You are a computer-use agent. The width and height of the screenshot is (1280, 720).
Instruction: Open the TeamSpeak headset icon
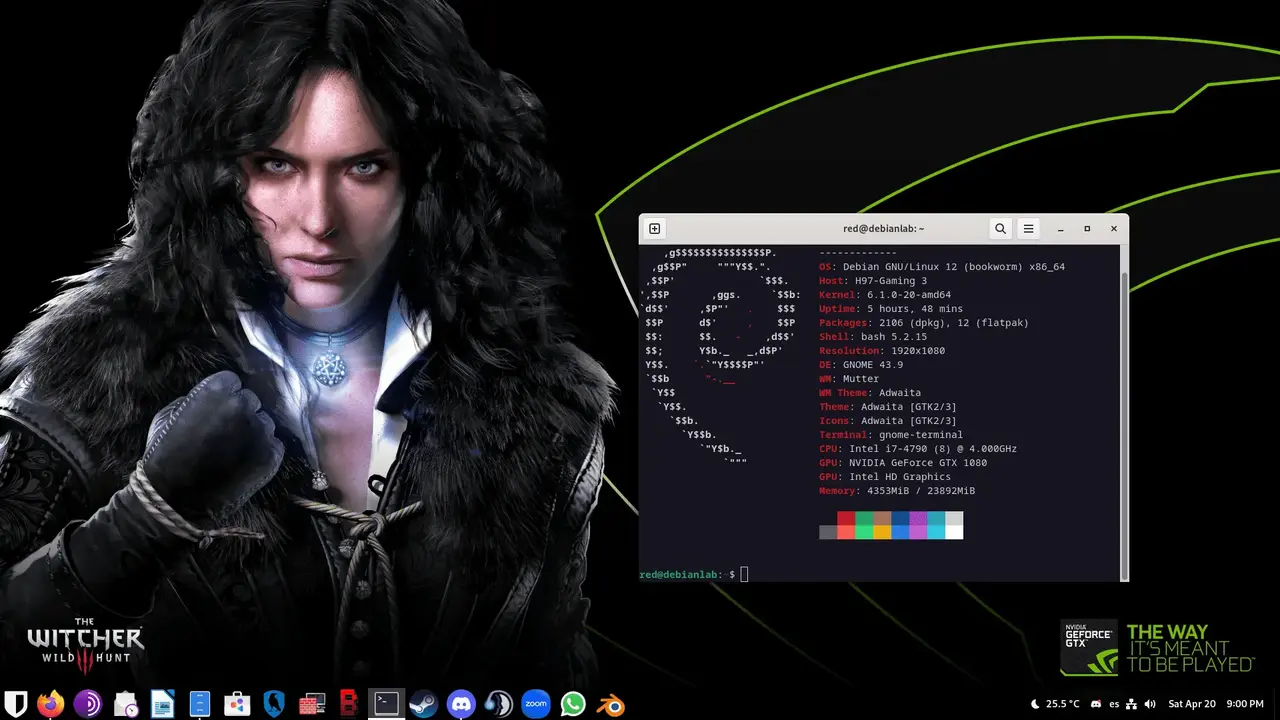coord(498,704)
